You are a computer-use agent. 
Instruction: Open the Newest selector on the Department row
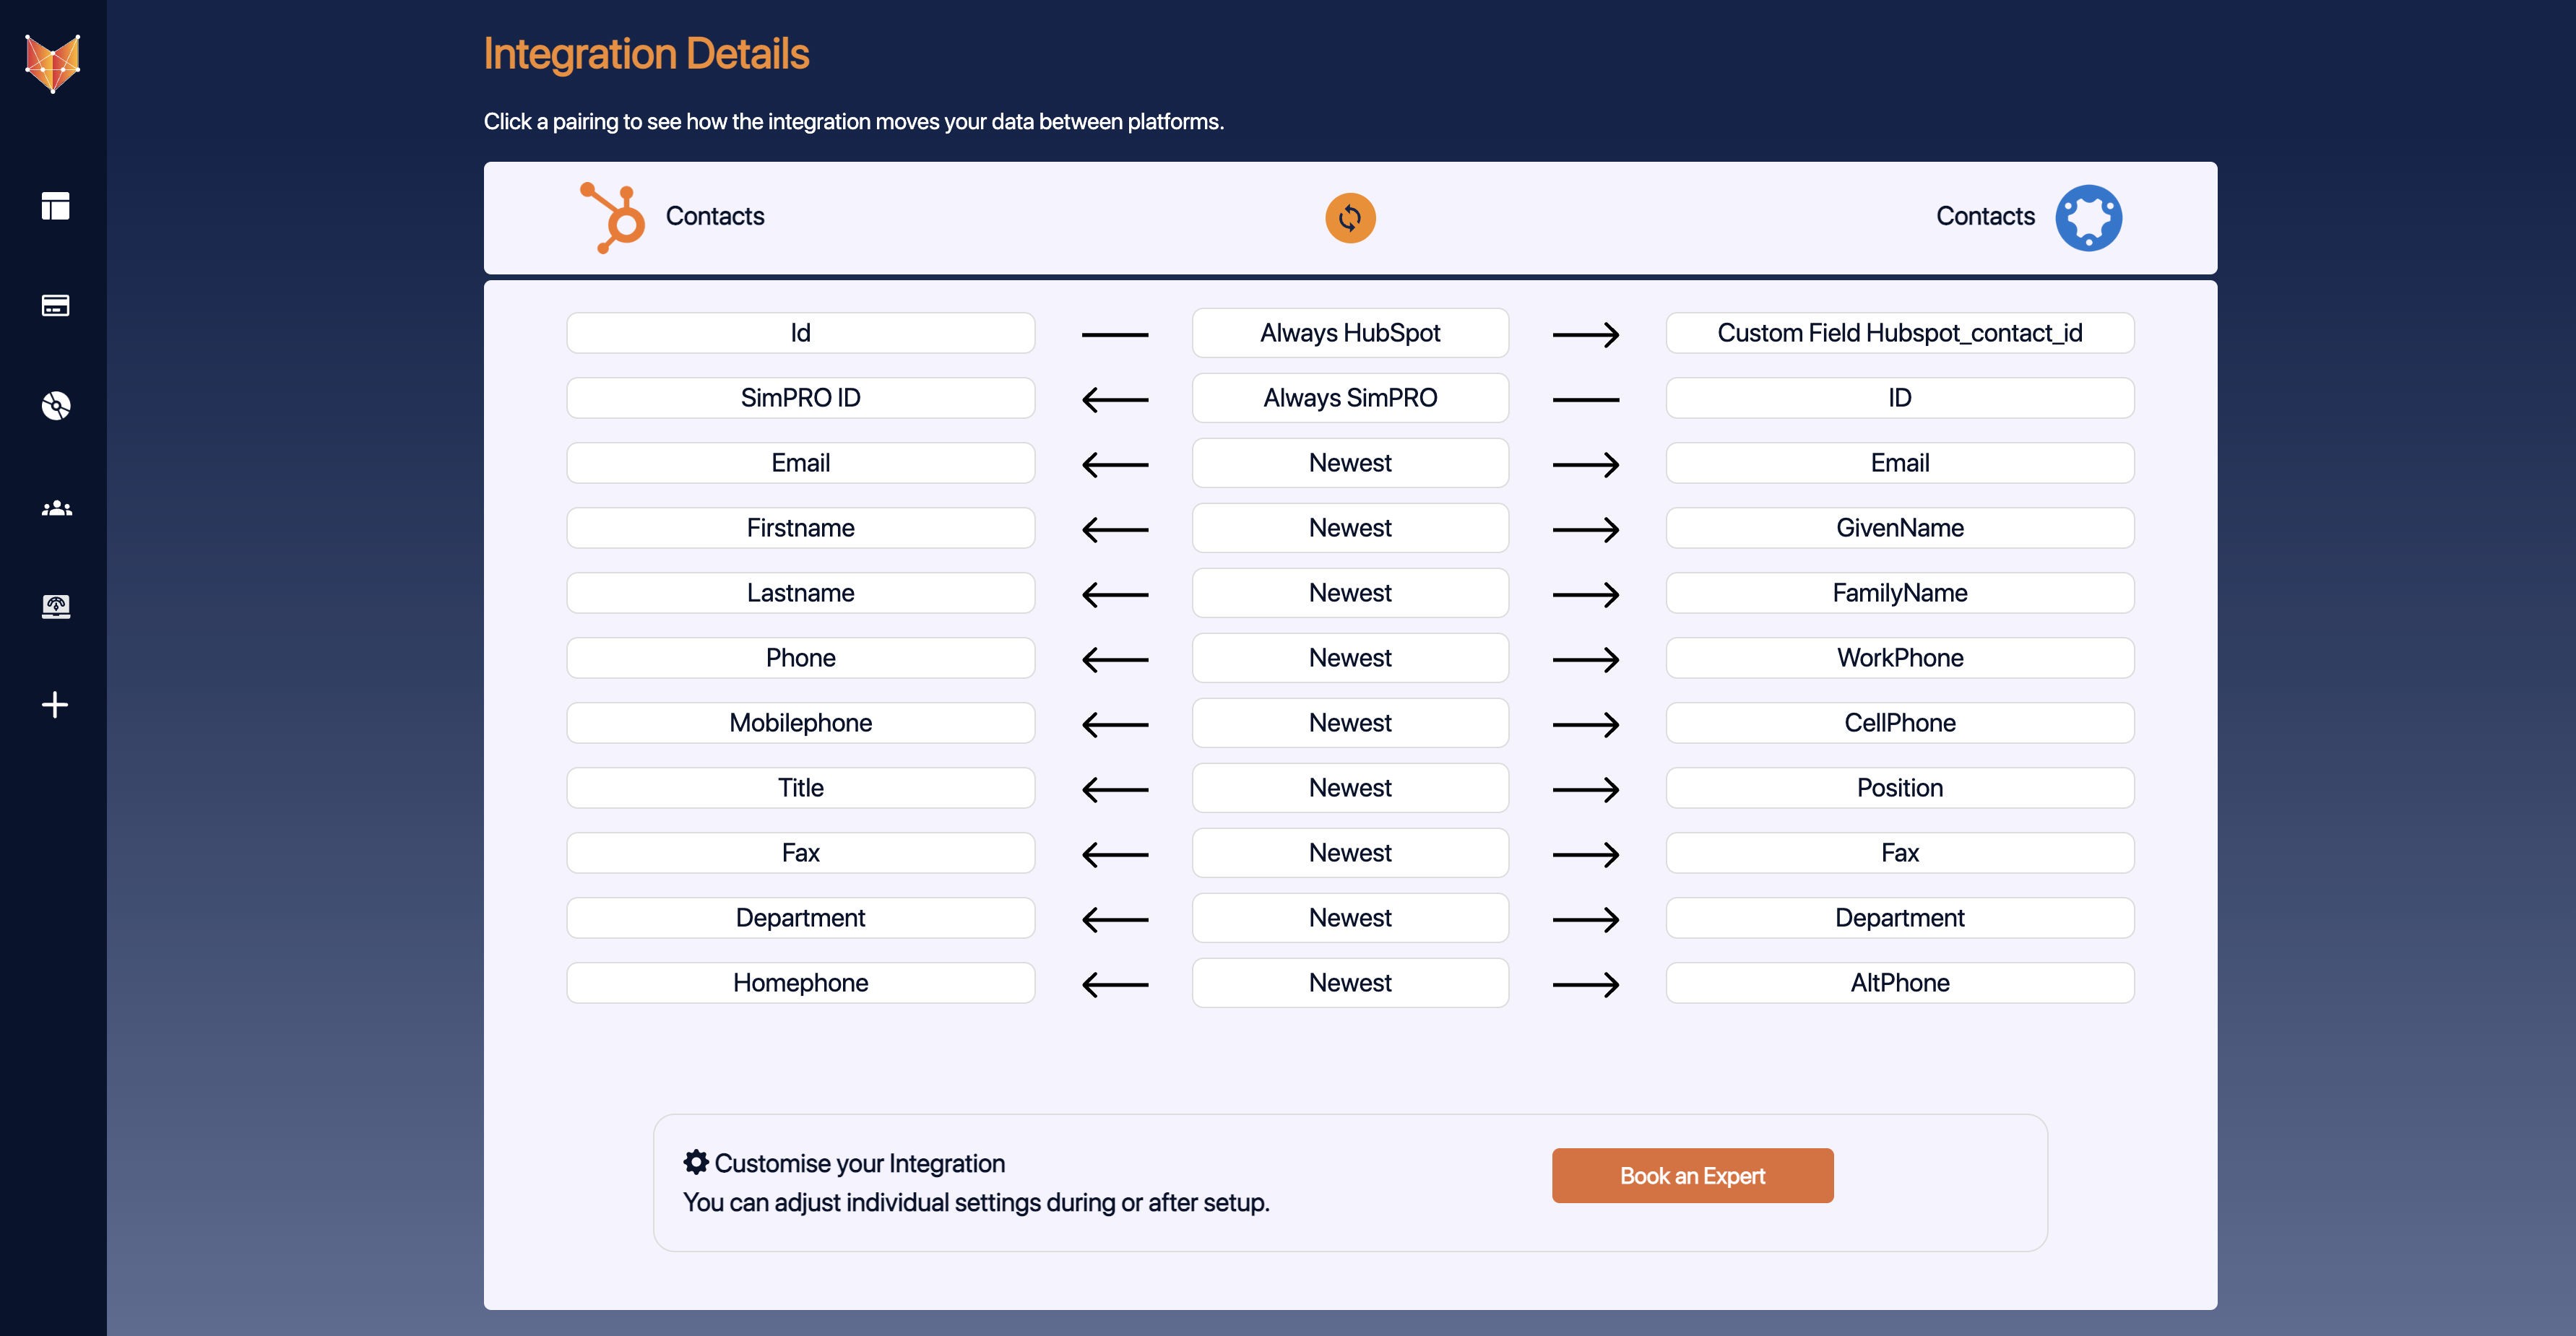1350,917
